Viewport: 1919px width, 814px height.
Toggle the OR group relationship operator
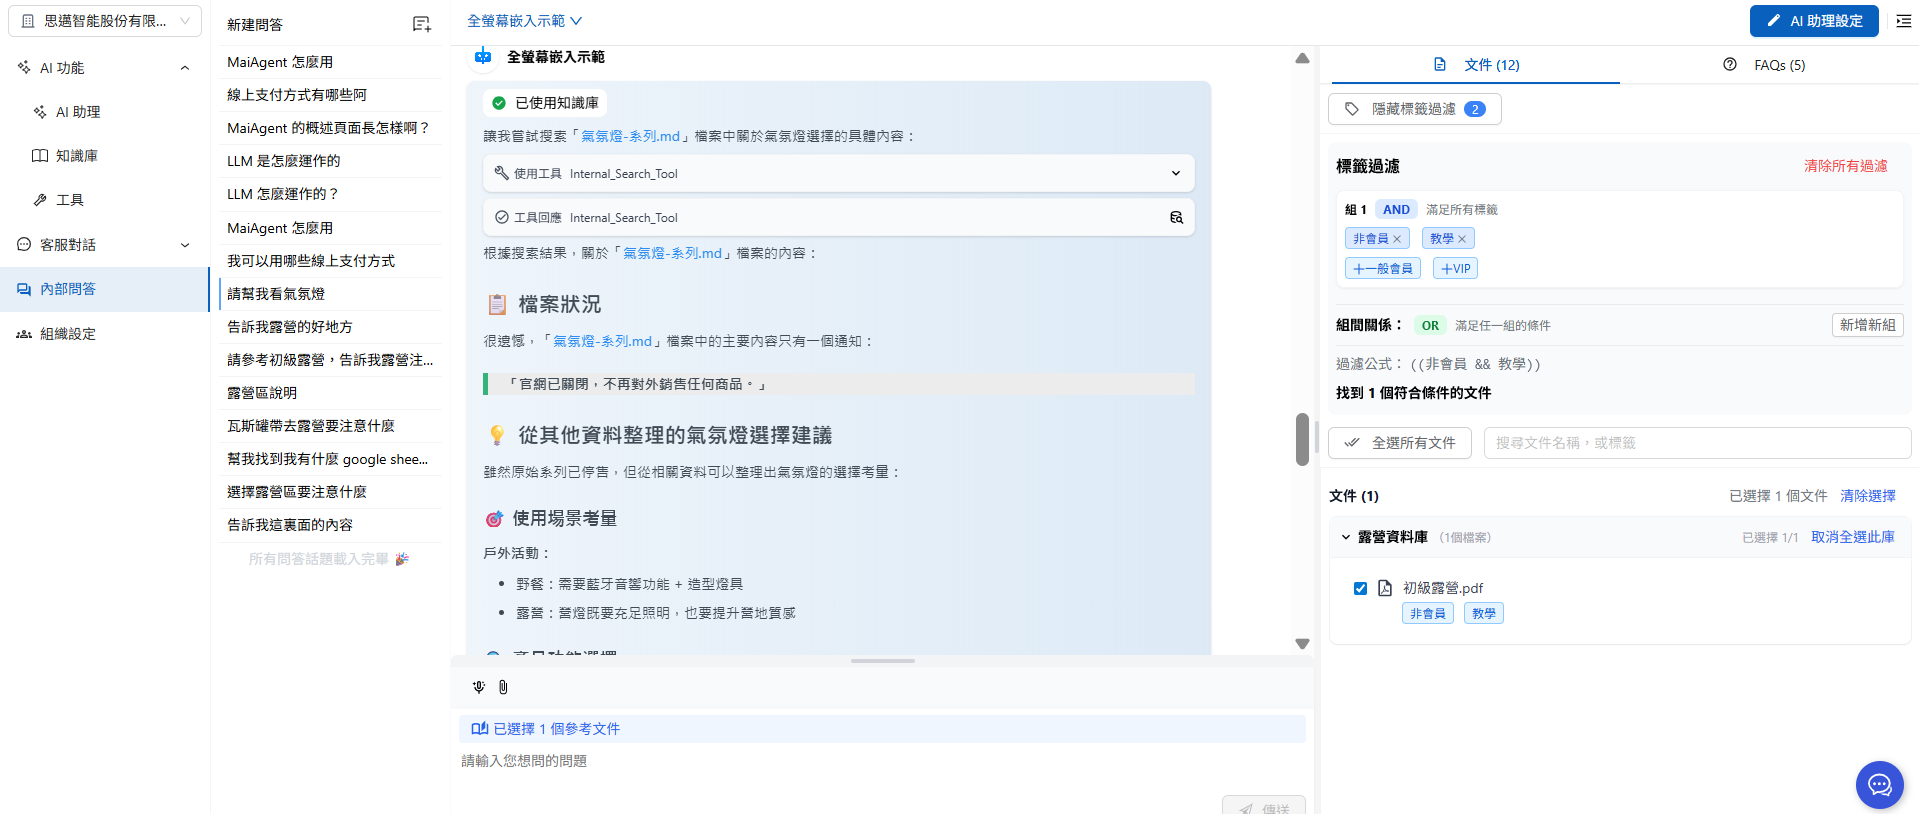[x=1430, y=326]
